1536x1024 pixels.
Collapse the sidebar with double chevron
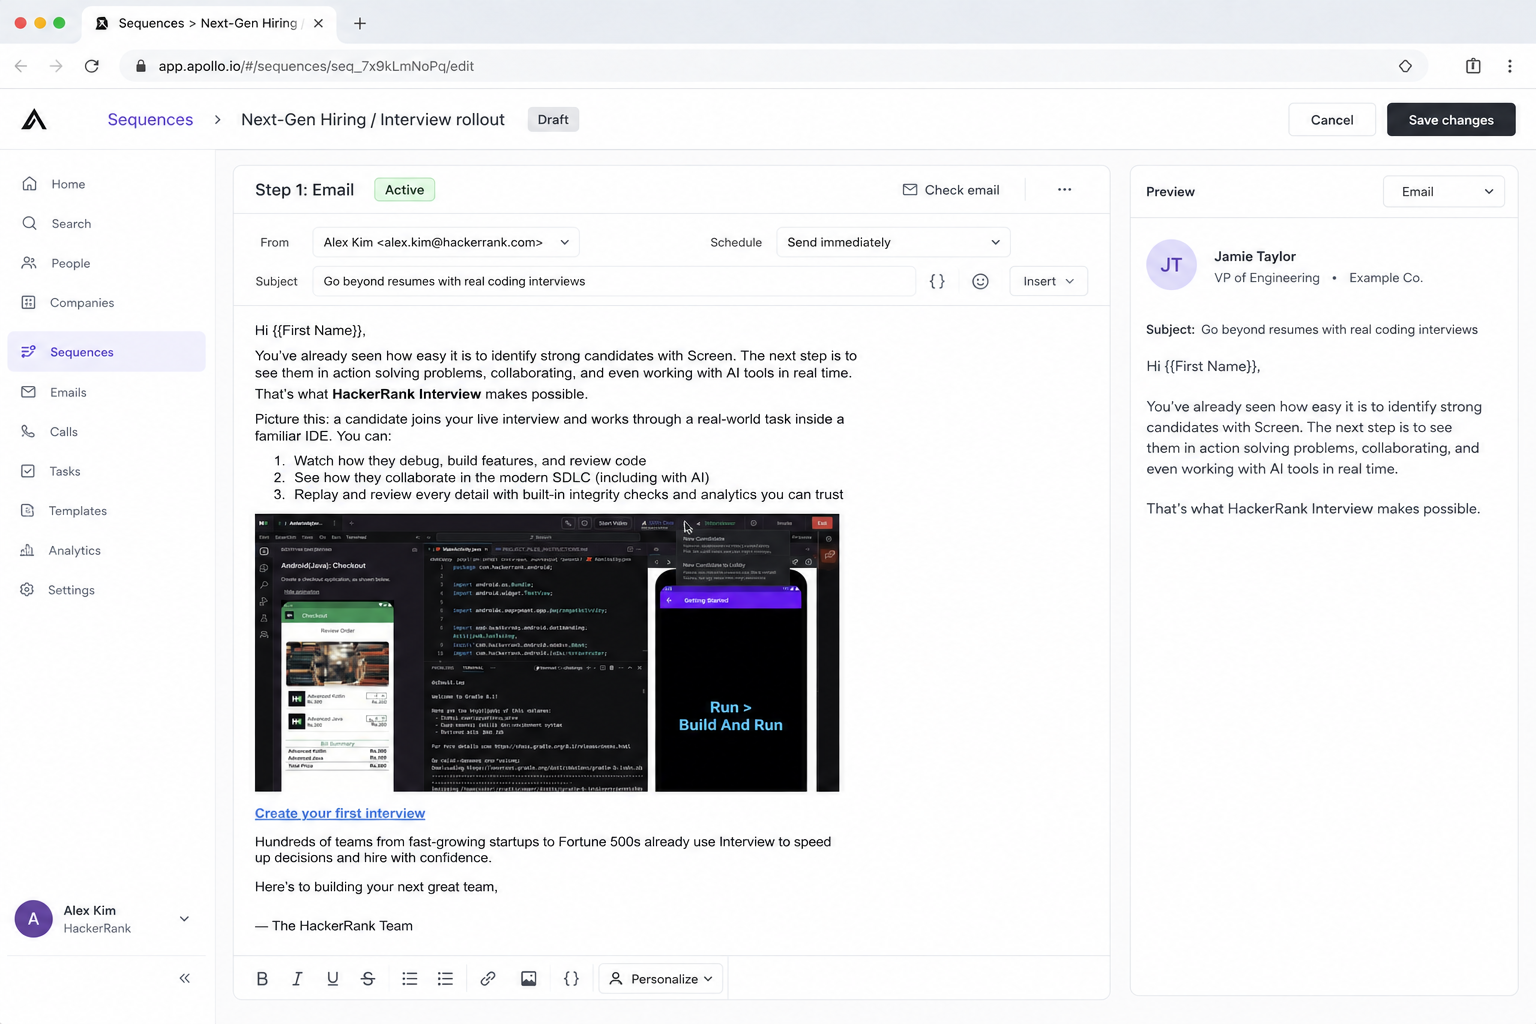point(184,978)
